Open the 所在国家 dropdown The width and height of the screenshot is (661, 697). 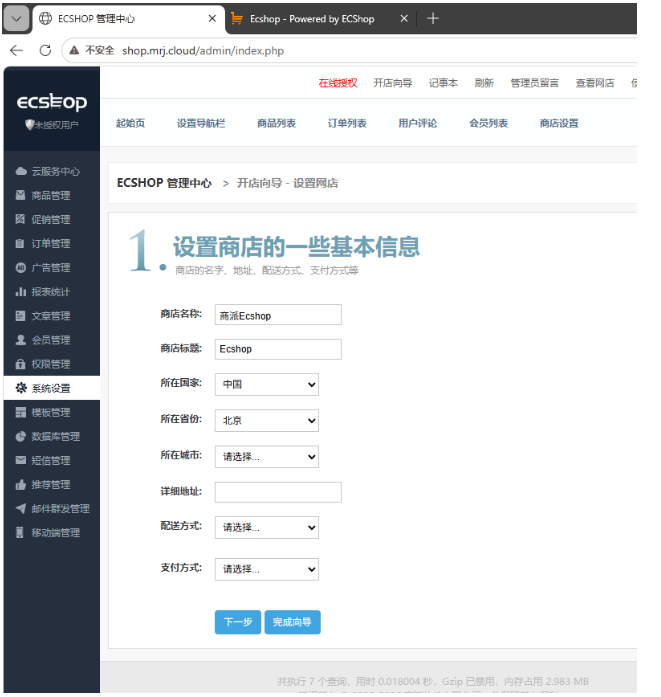coord(267,384)
